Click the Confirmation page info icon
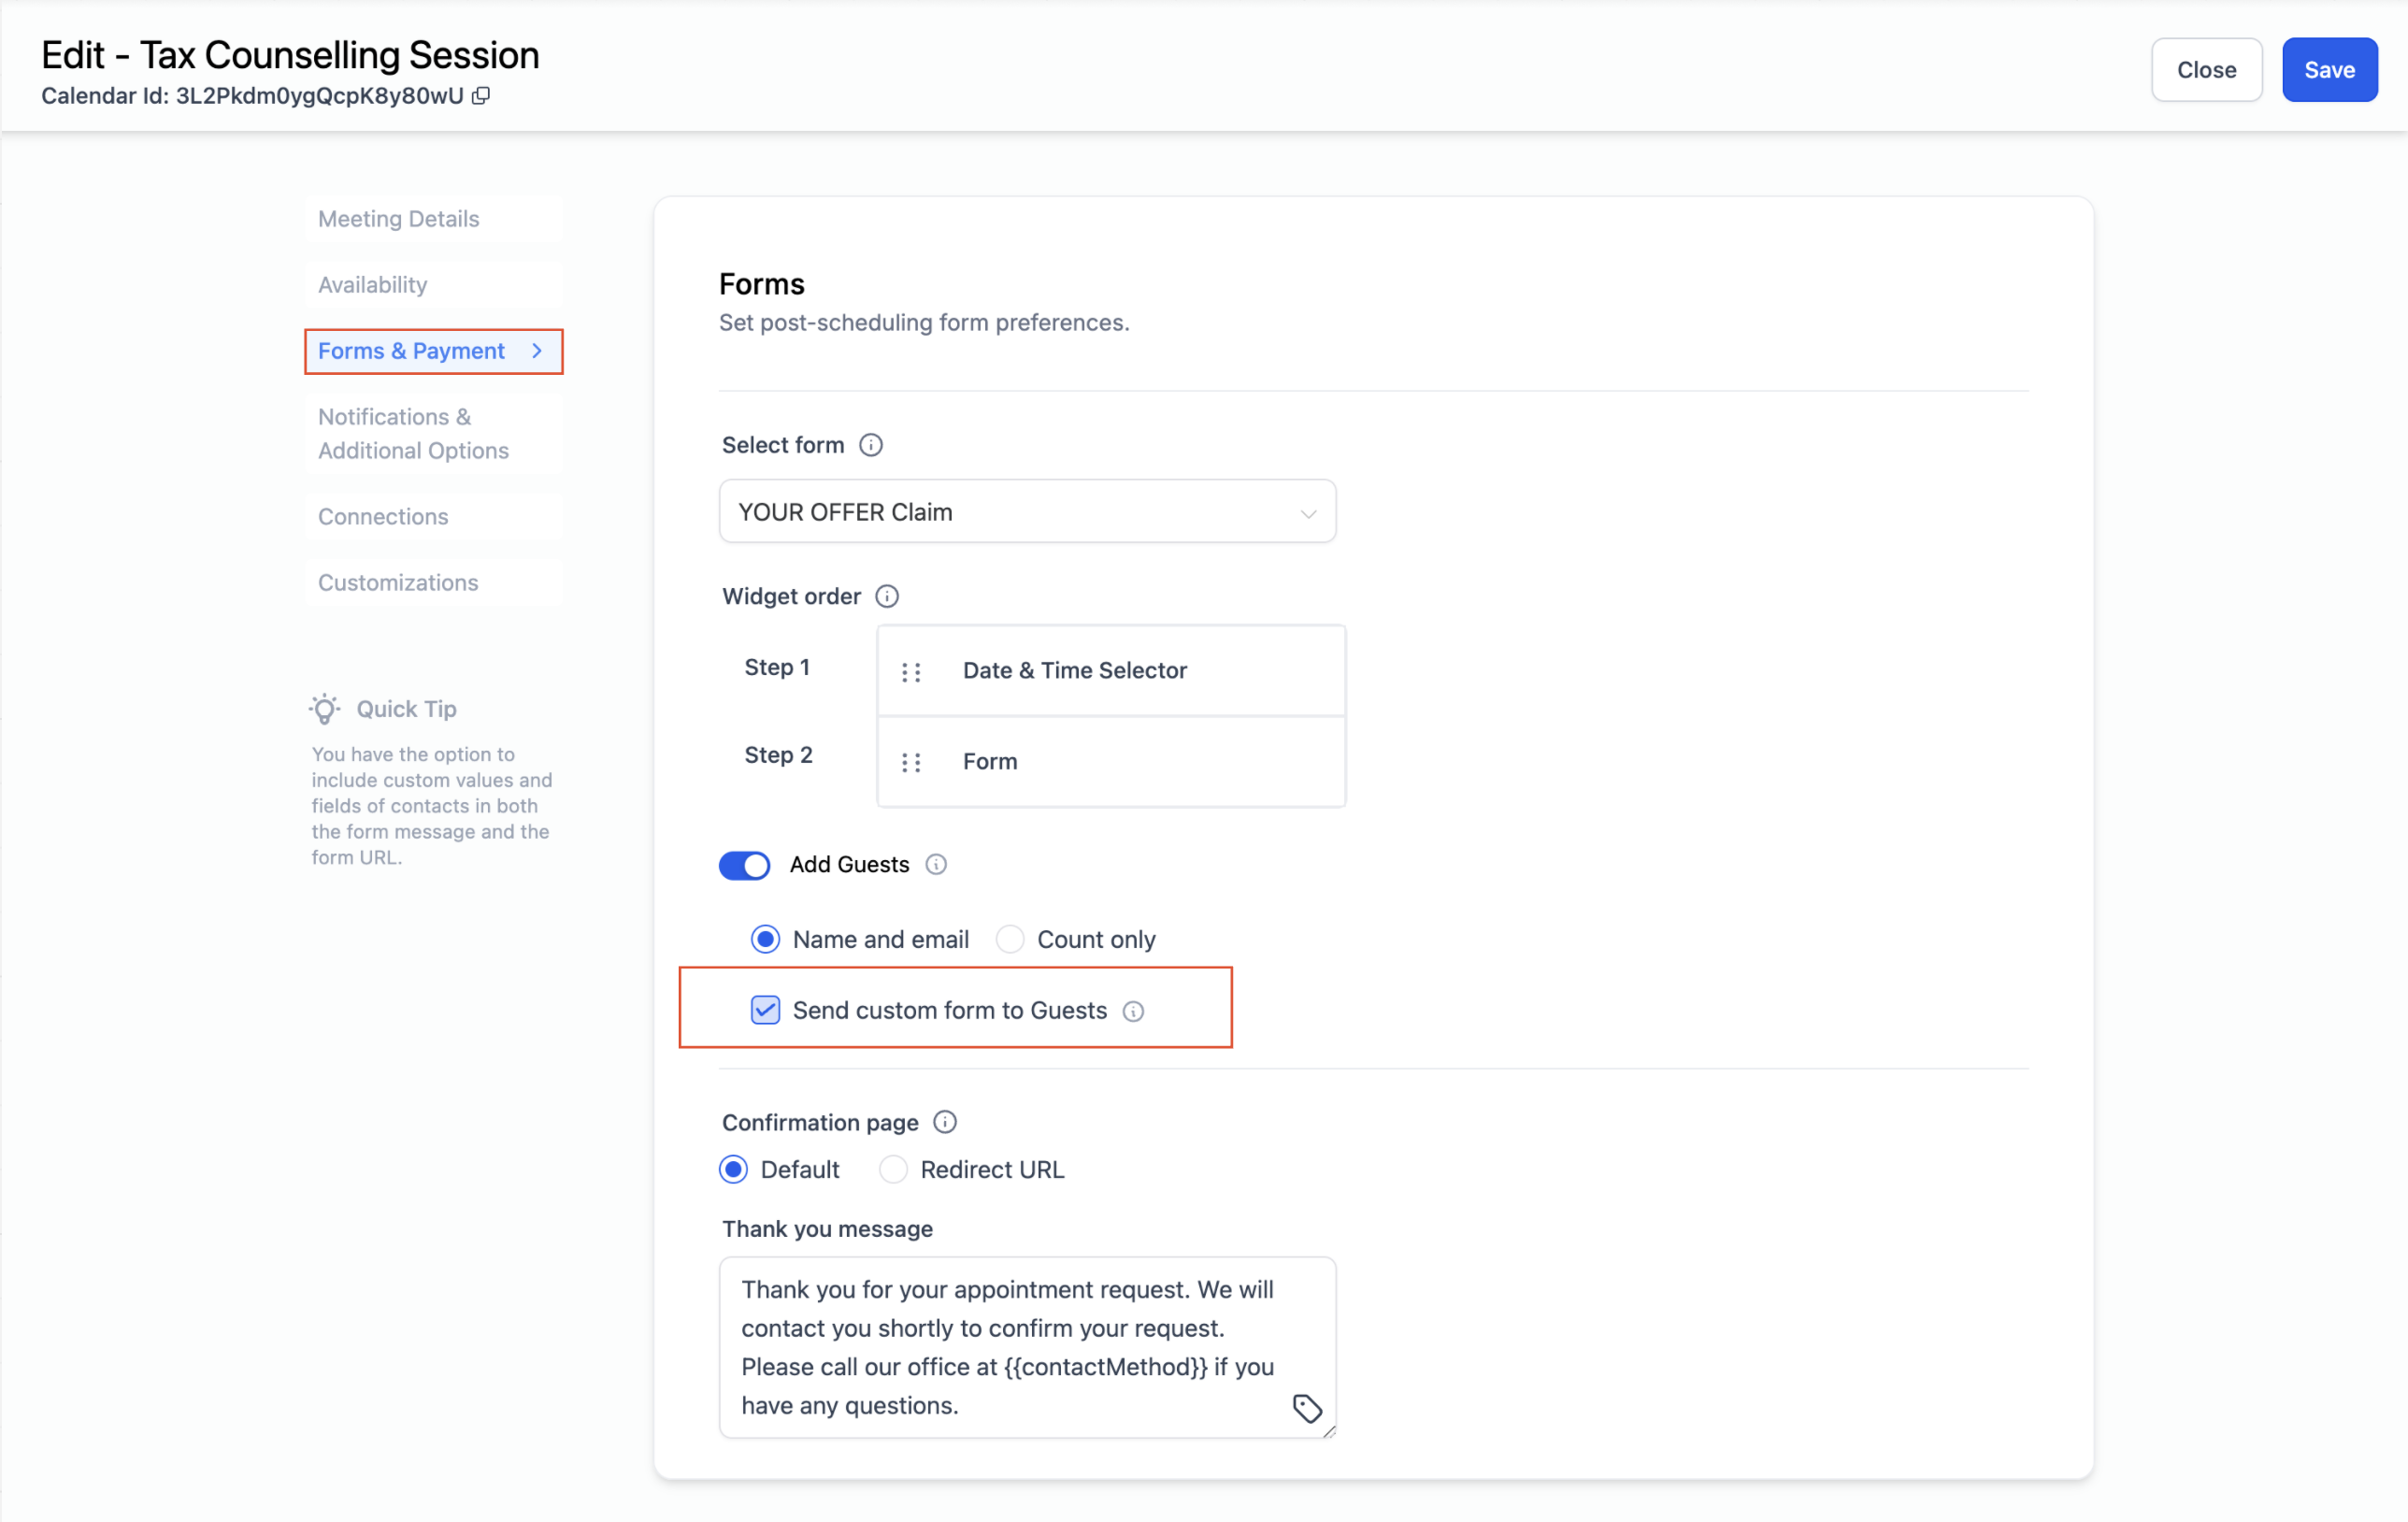 tap(944, 1122)
